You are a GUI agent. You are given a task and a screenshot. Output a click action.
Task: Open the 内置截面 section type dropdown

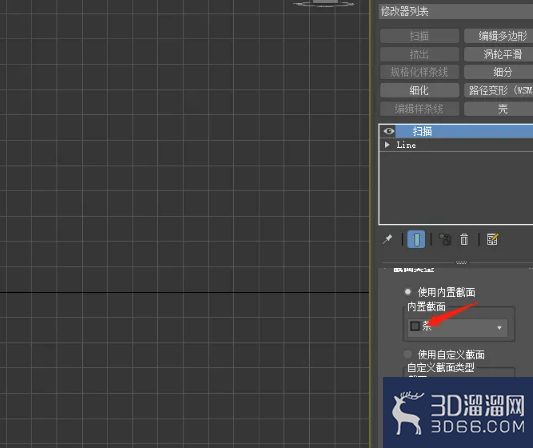(x=458, y=327)
